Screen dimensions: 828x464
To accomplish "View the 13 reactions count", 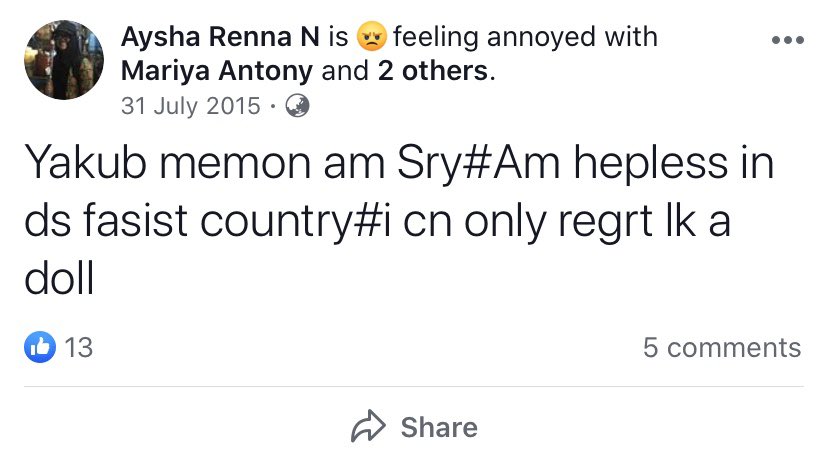I will click(79, 348).
